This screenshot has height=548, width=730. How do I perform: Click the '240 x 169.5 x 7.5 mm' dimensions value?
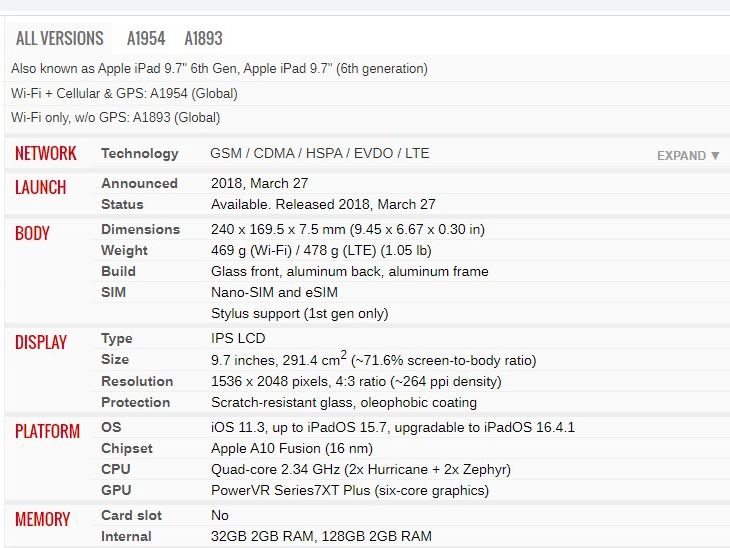(348, 230)
